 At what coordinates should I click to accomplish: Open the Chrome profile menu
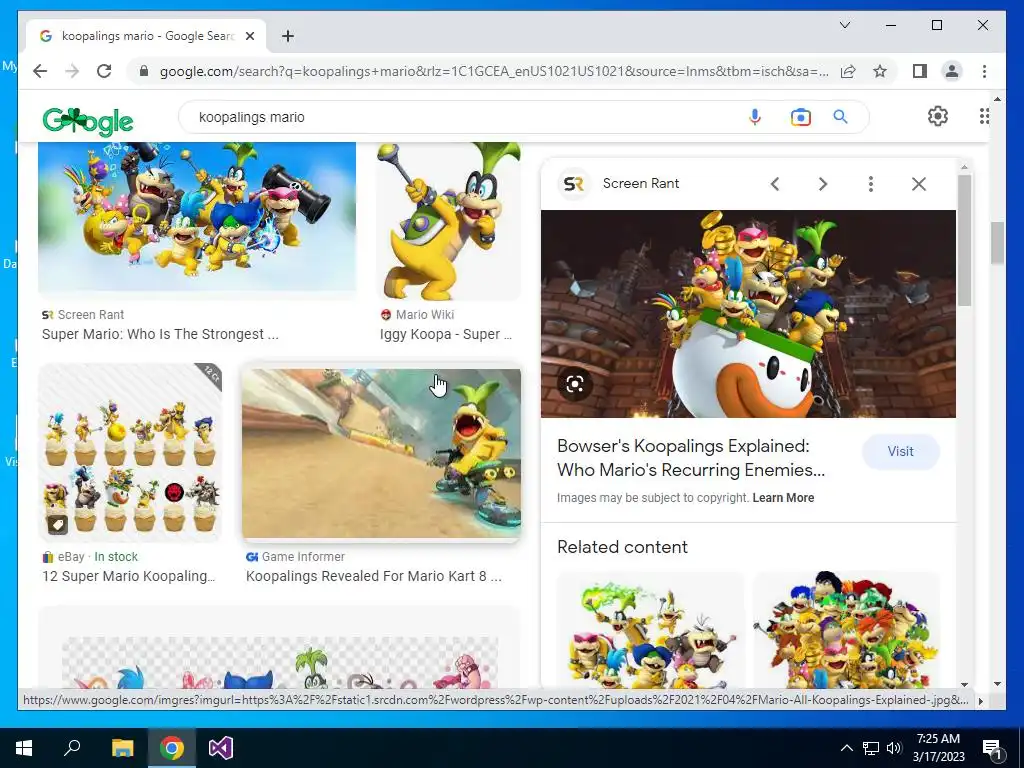click(952, 71)
